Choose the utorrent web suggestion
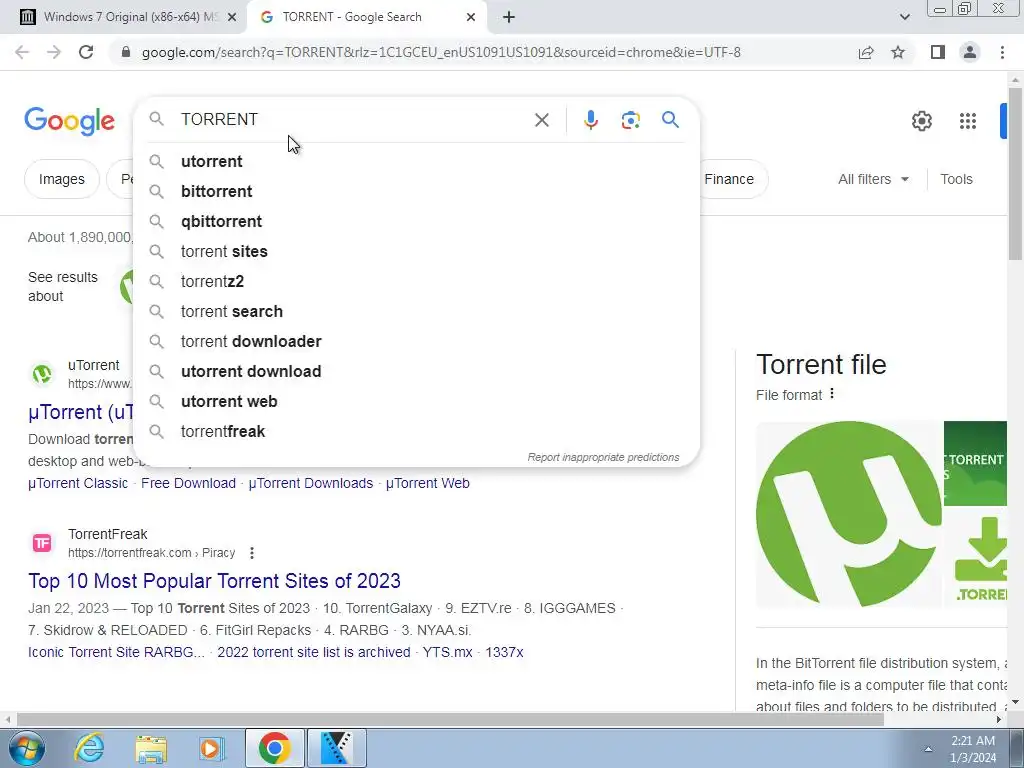This screenshot has width=1024, height=768. pyautogui.click(x=416, y=402)
